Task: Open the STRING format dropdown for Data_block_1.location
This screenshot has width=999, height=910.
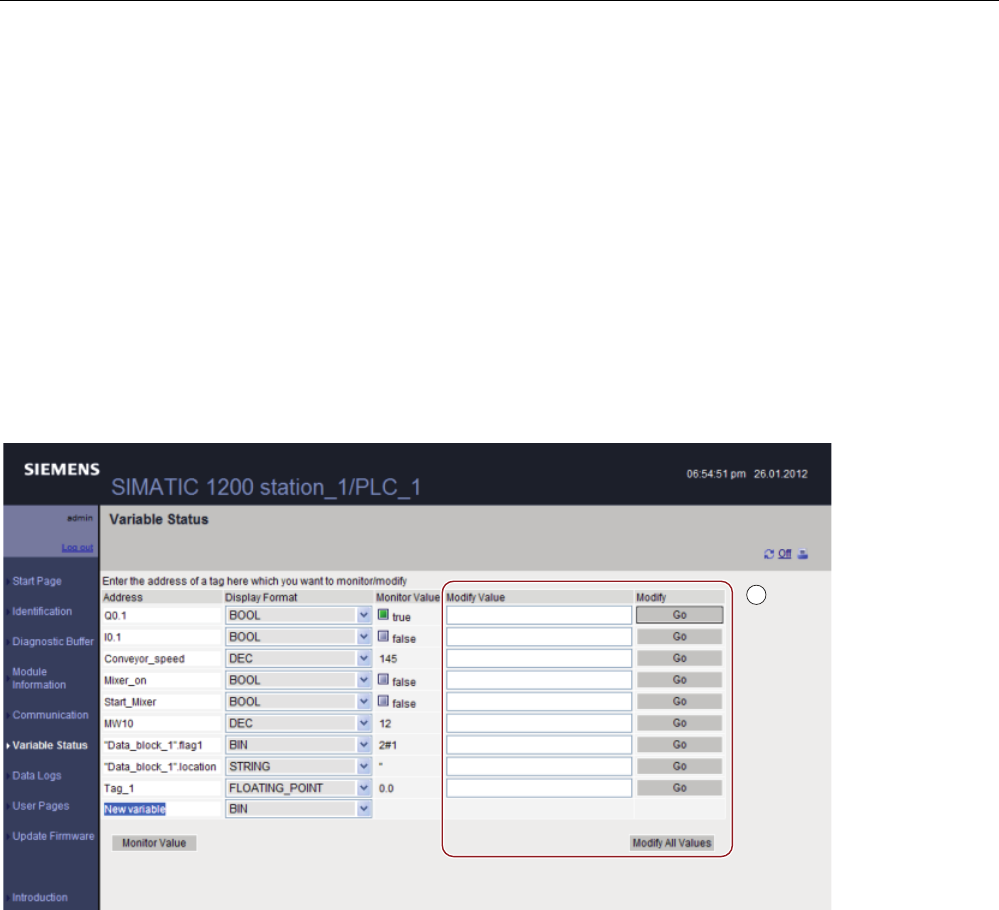Action: coord(298,767)
